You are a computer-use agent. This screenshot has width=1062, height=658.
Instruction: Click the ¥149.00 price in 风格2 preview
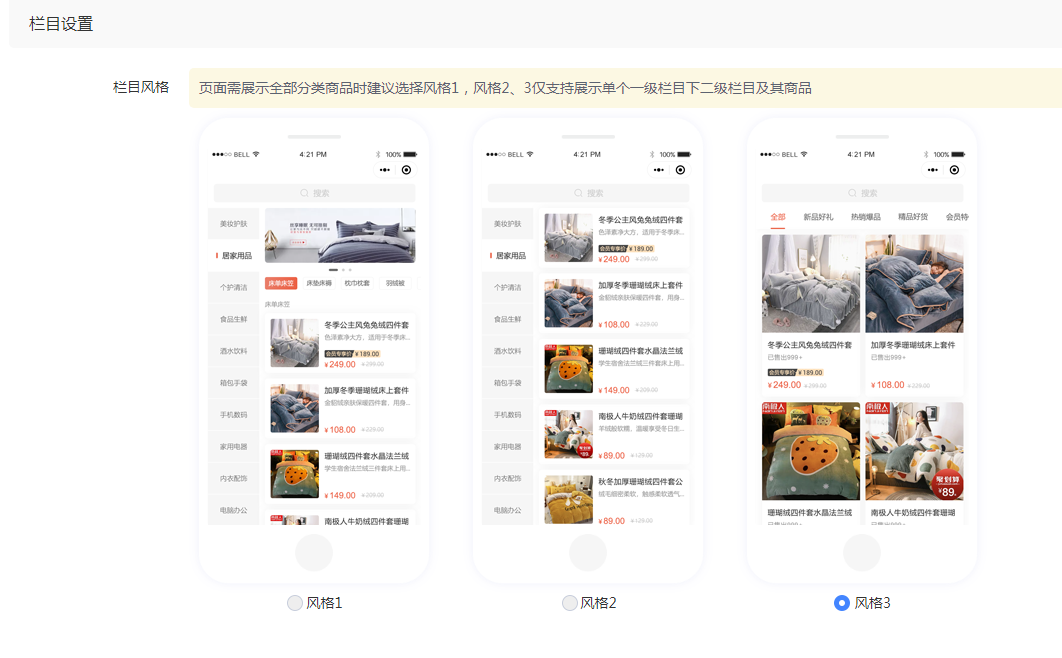click(614, 390)
